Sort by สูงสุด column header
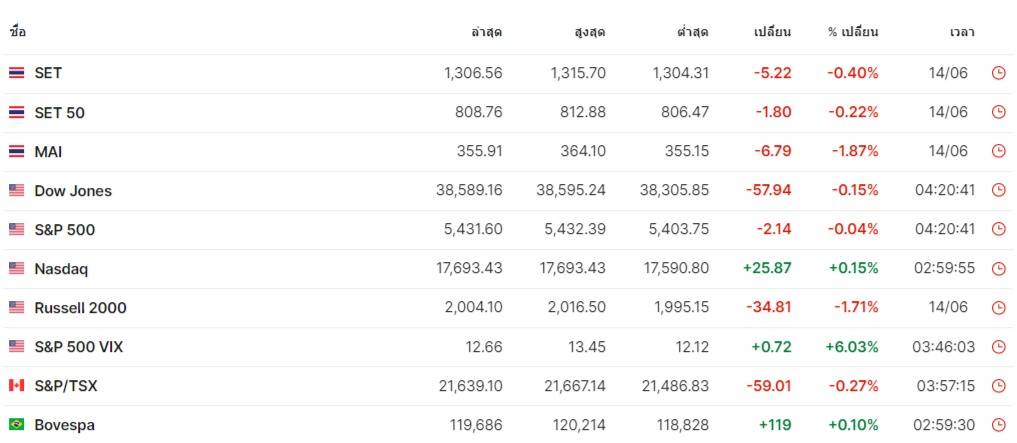 tap(590, 32)
